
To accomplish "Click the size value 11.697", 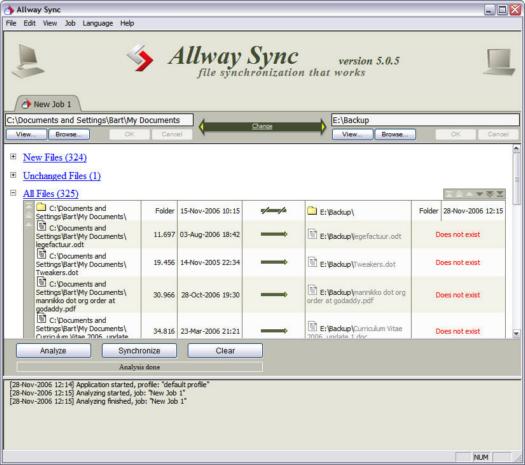I will coord(164,235).
